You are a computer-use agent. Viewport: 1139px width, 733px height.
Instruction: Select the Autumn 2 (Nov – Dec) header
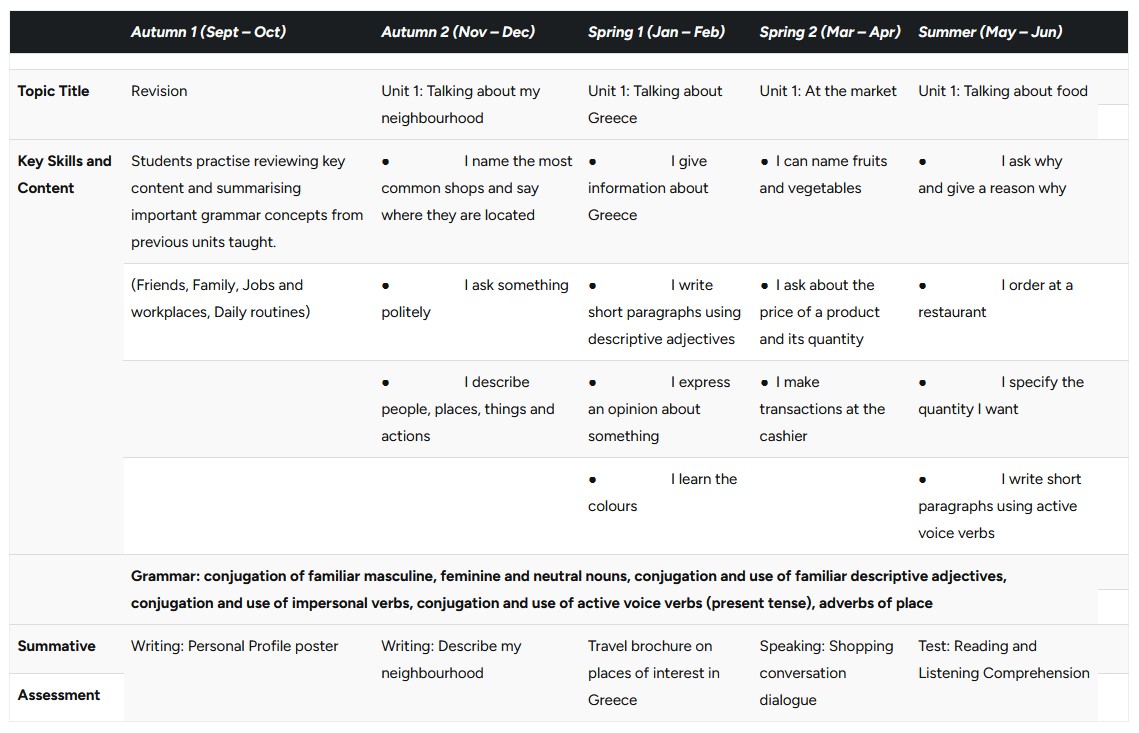458,32
